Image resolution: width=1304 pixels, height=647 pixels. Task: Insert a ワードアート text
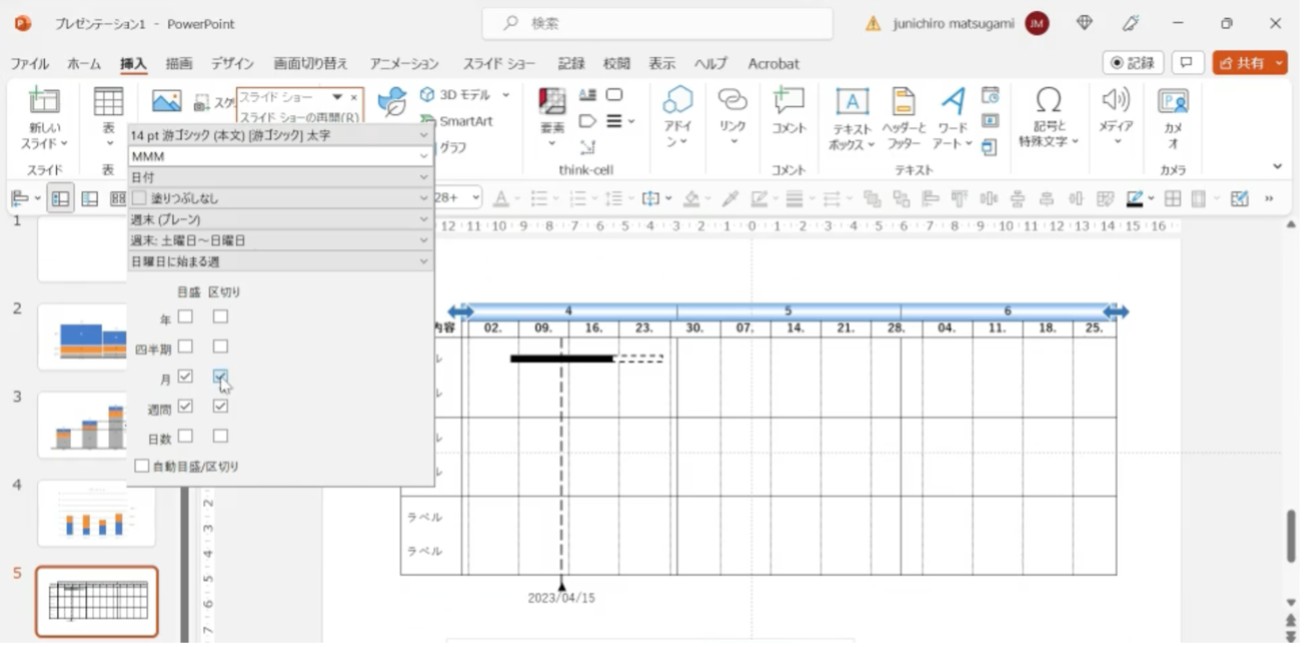[952, 102]
